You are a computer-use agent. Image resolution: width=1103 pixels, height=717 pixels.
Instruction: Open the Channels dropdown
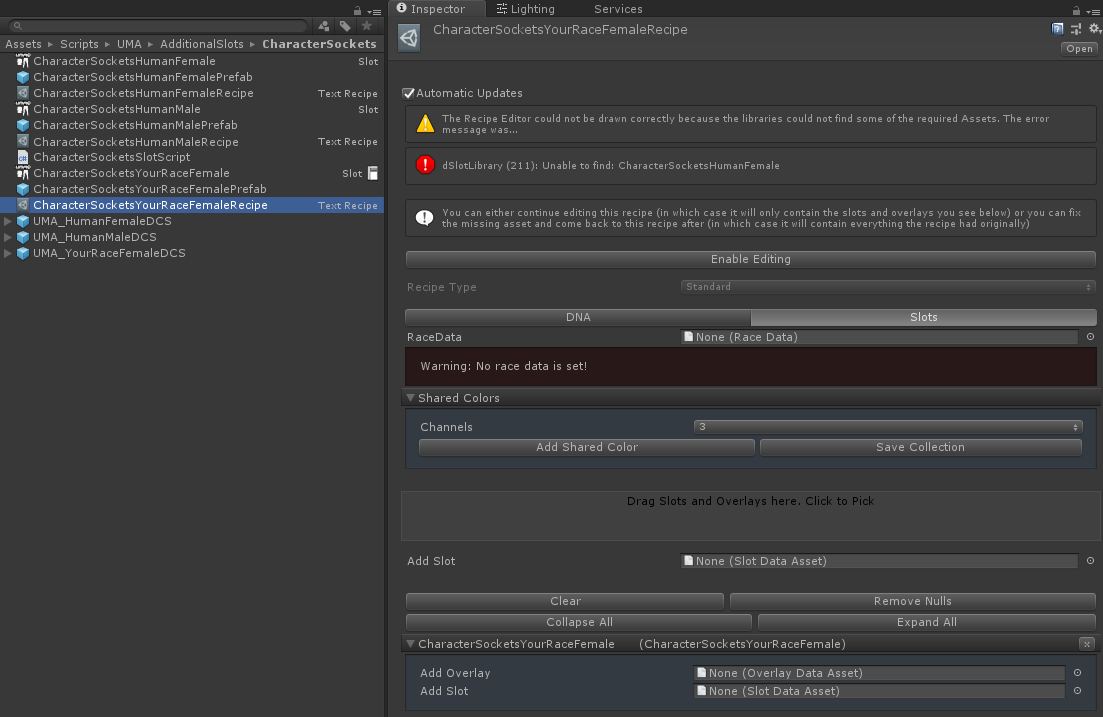(888, 427)
